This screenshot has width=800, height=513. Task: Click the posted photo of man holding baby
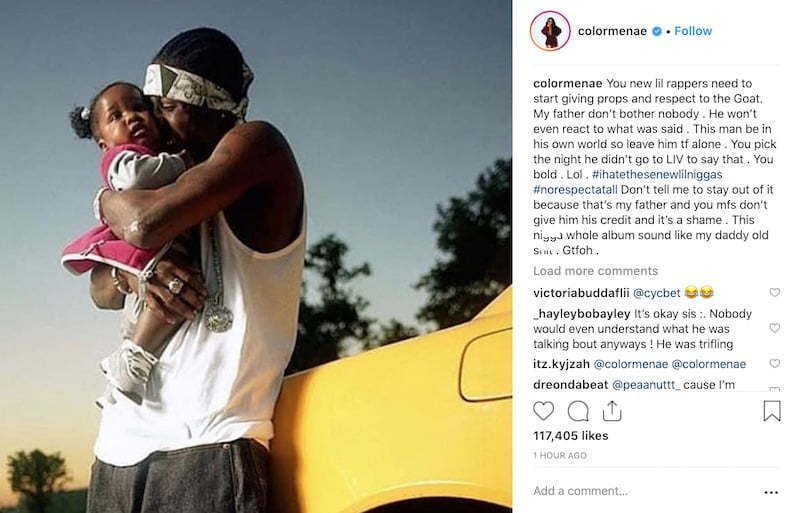tap(256, 256)
